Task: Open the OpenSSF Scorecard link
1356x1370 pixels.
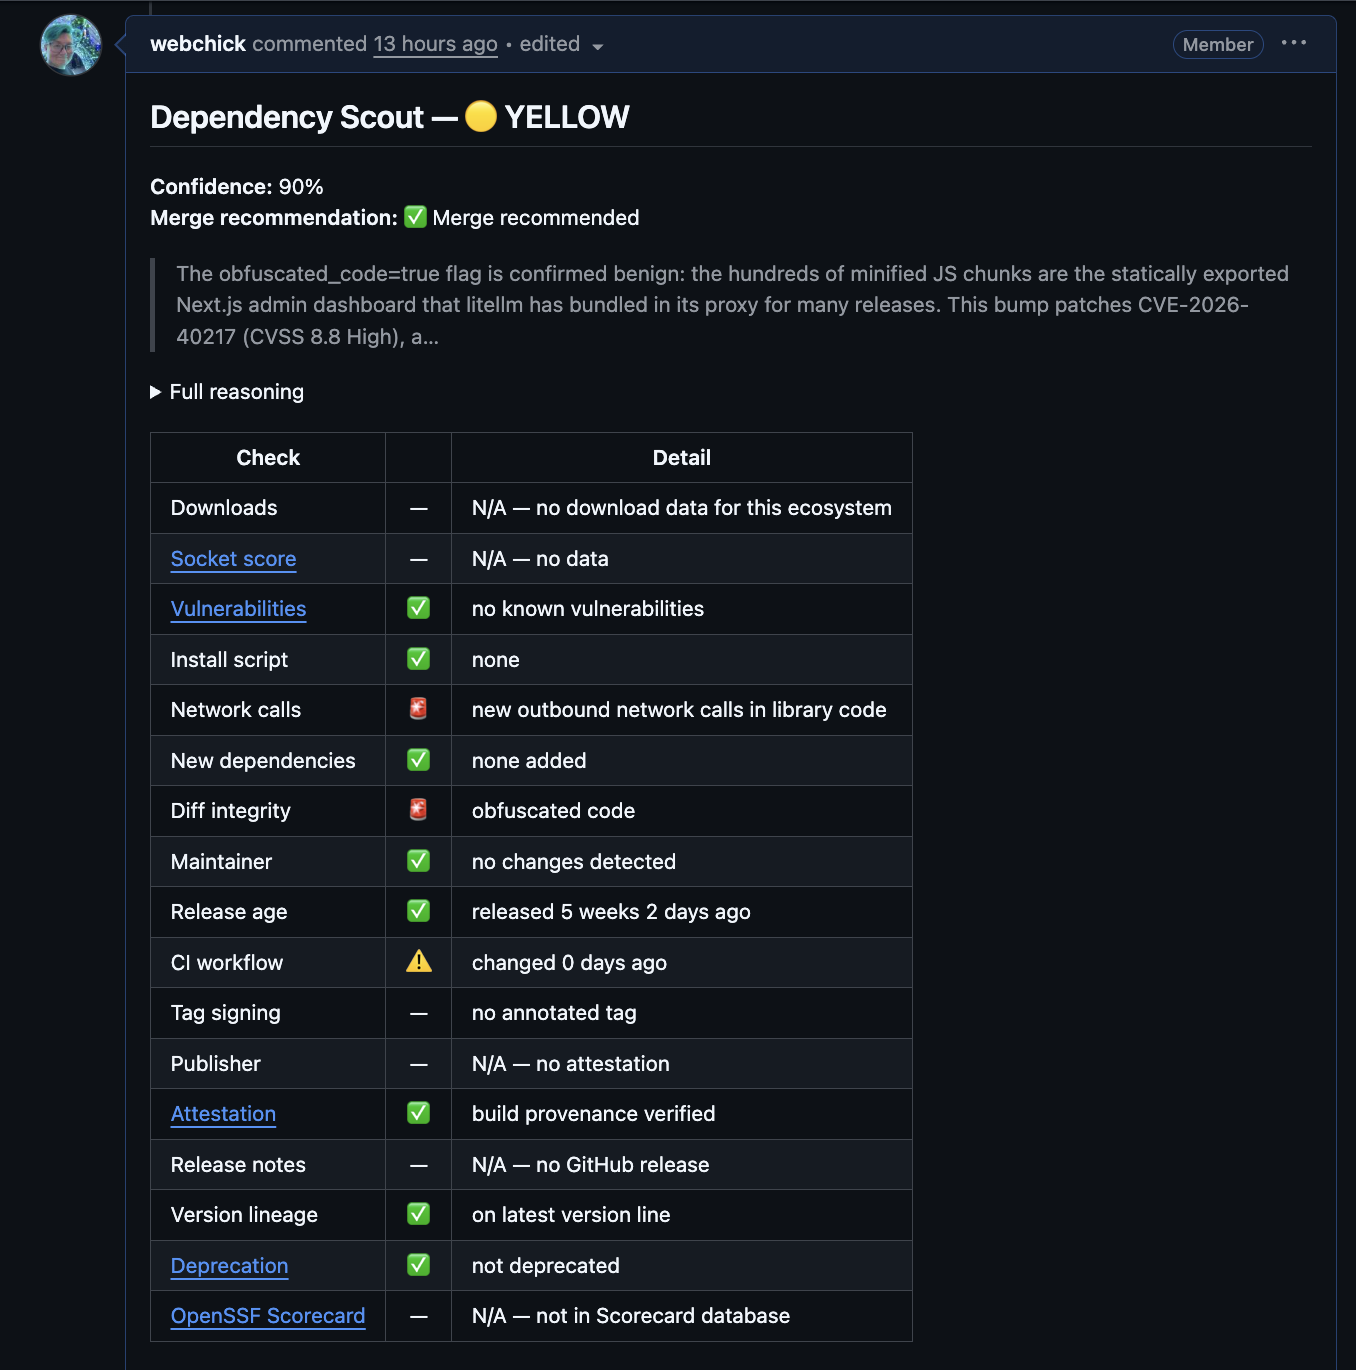Action: (268, 1316)
